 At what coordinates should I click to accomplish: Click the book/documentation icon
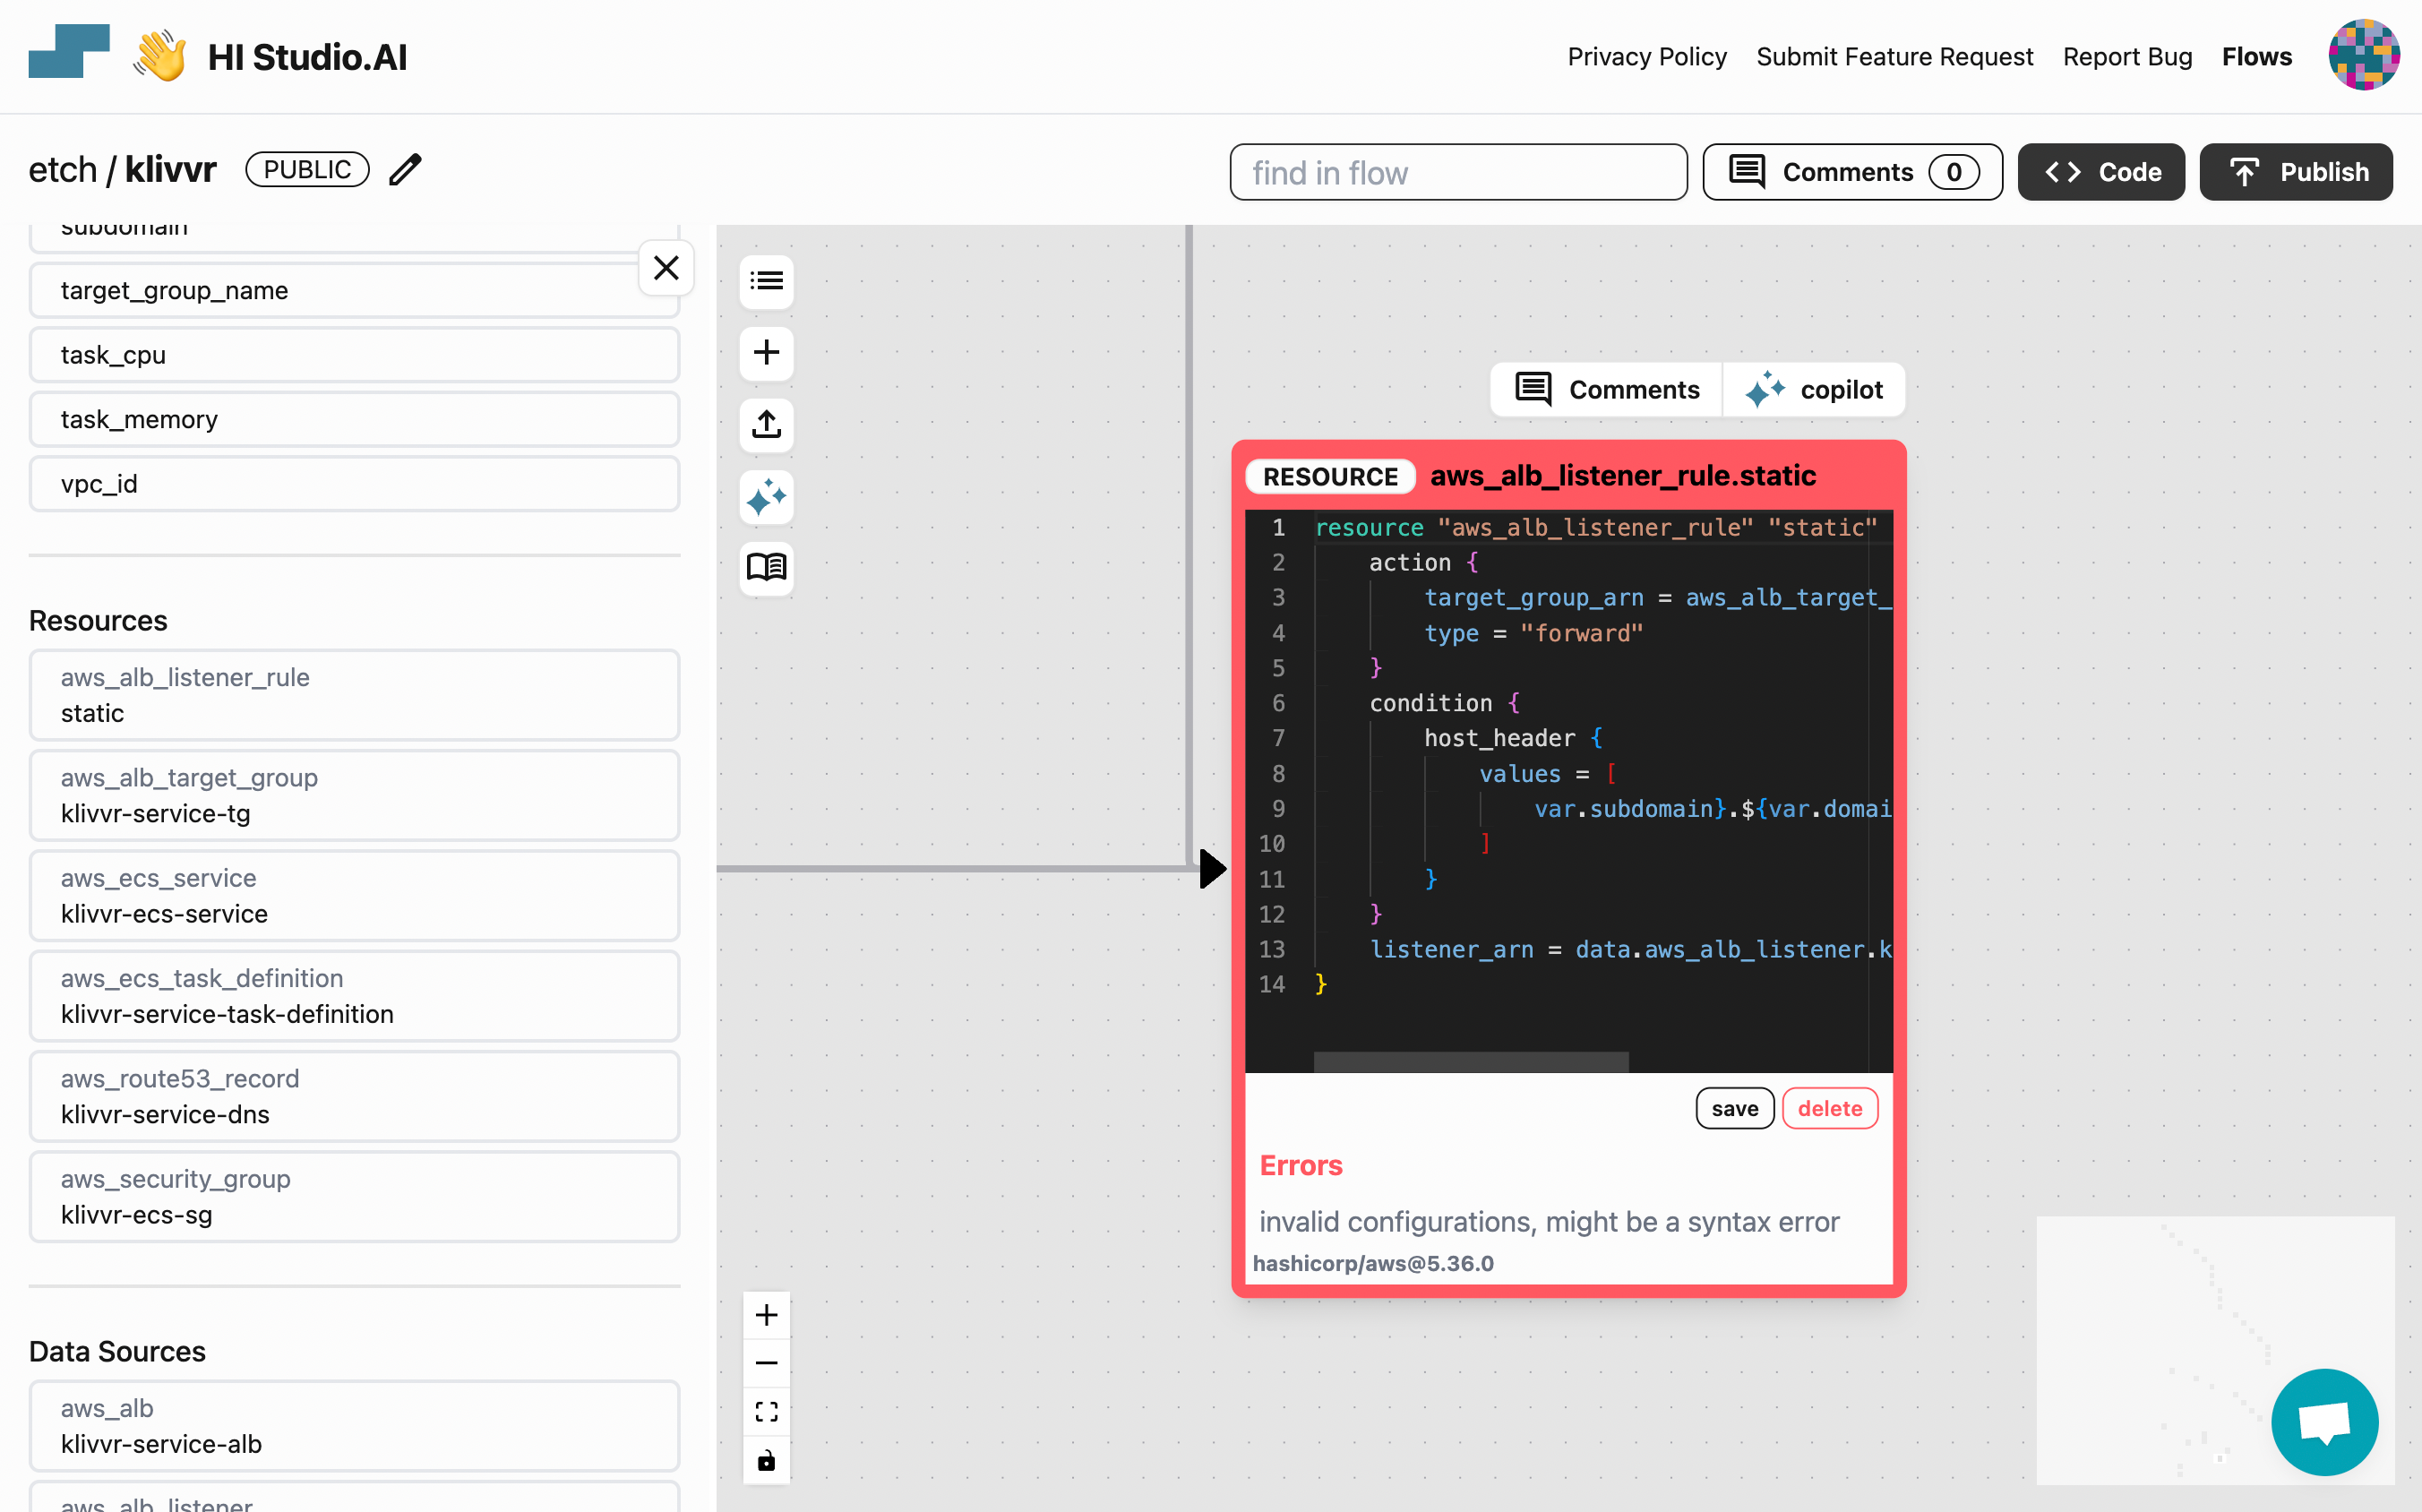766,568
